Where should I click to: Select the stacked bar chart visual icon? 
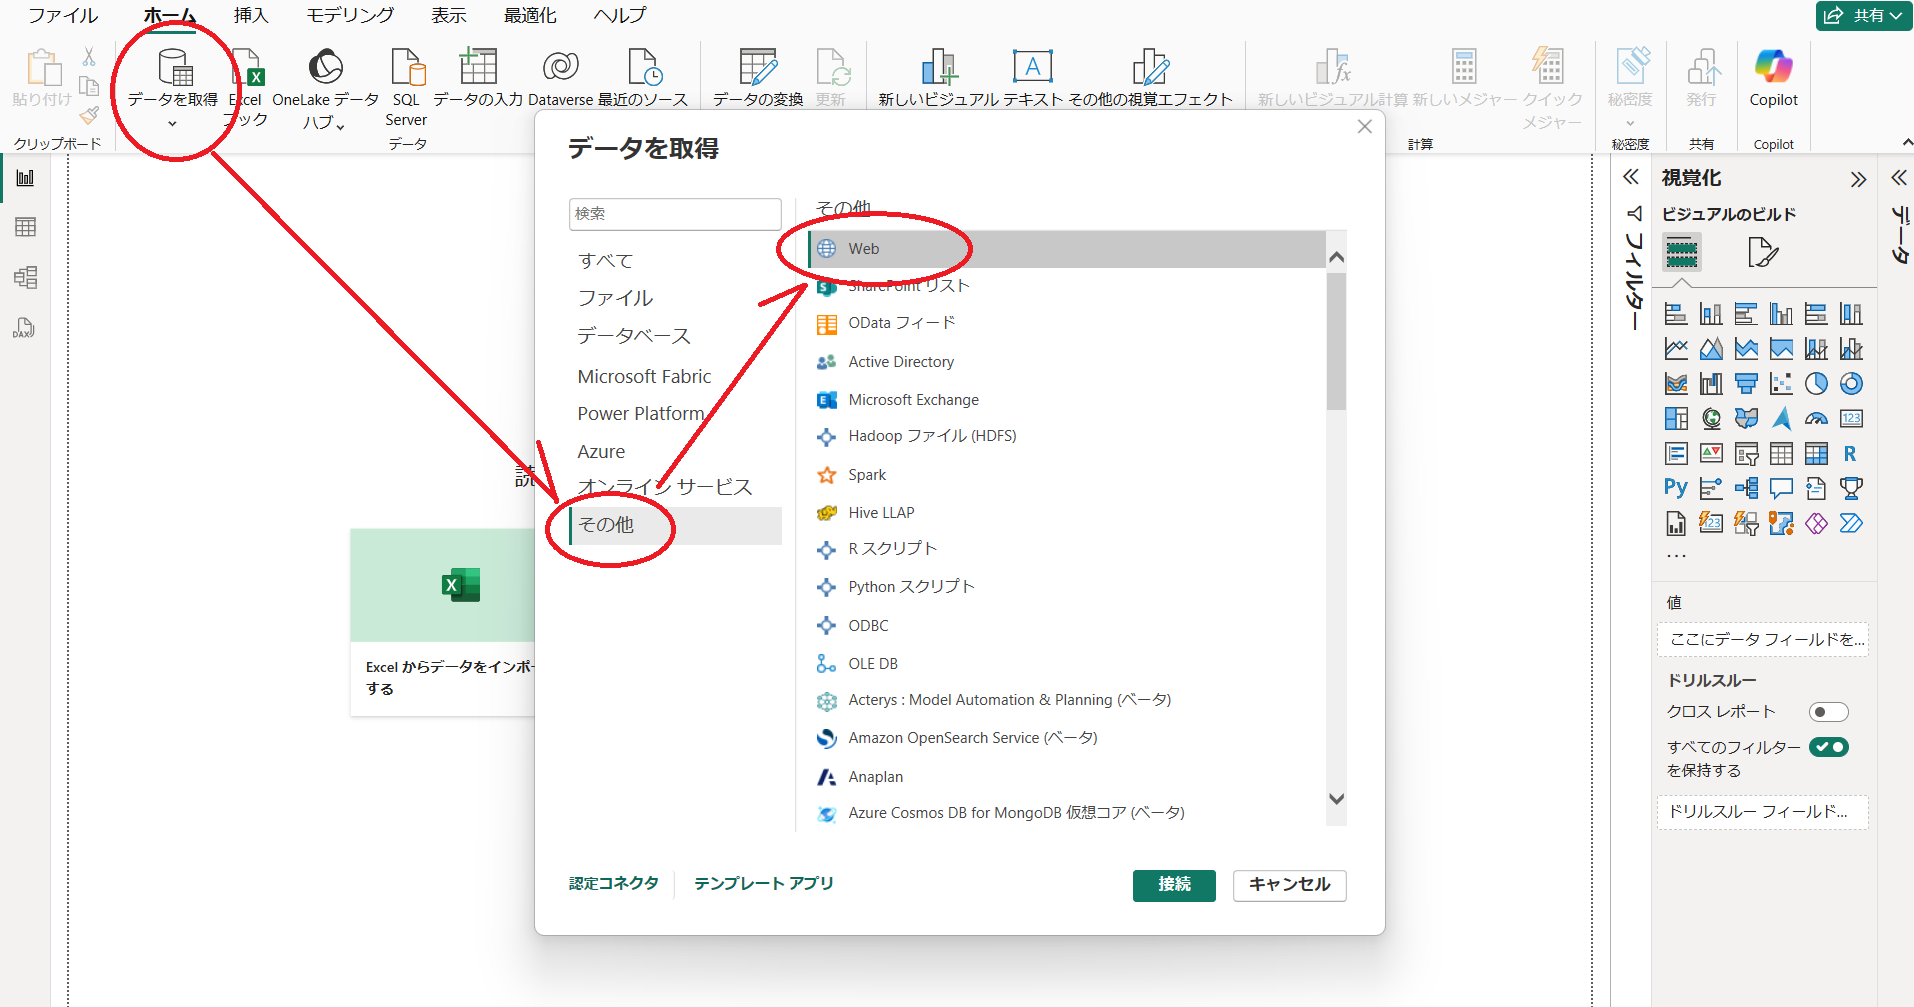point(1676,314)
